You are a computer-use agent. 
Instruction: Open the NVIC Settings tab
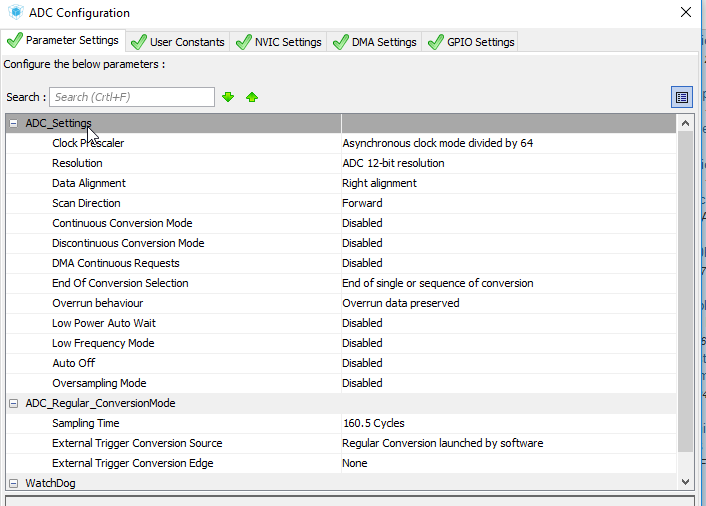click(279, 42)
